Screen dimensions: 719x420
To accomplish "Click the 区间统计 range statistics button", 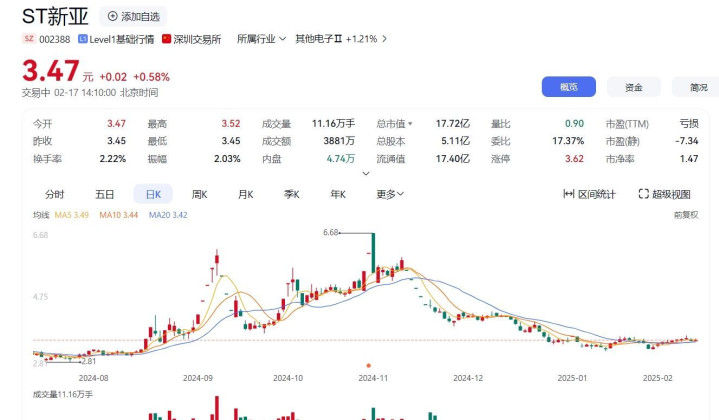I will coord(589,194).
